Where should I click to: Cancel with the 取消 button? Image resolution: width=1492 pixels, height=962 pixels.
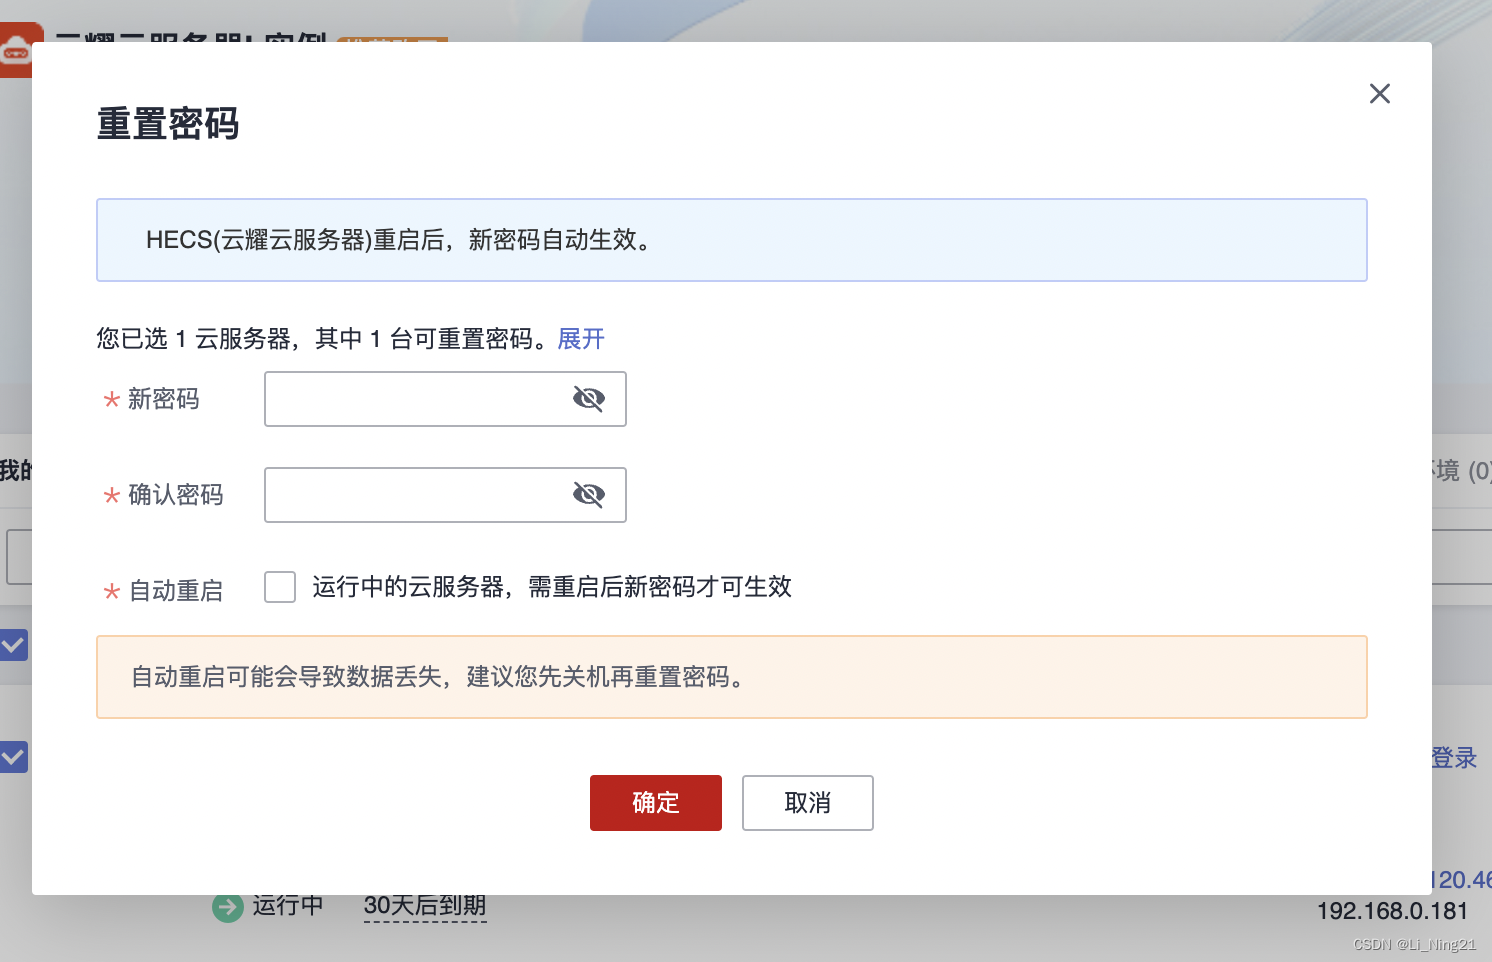click(x=808, y=803)
